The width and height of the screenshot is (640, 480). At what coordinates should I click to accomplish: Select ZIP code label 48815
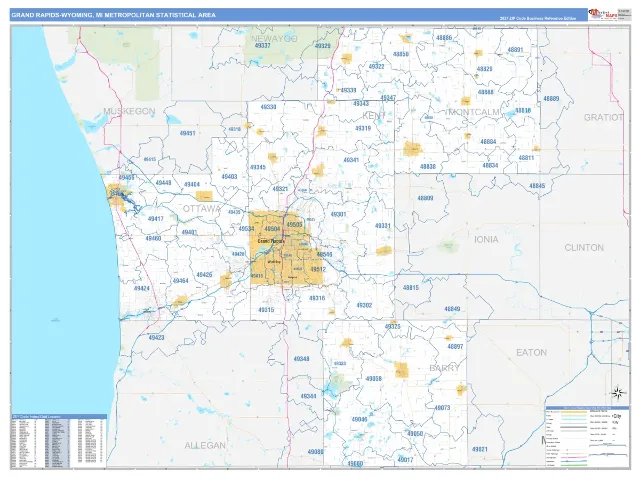[x=411, y=287]
